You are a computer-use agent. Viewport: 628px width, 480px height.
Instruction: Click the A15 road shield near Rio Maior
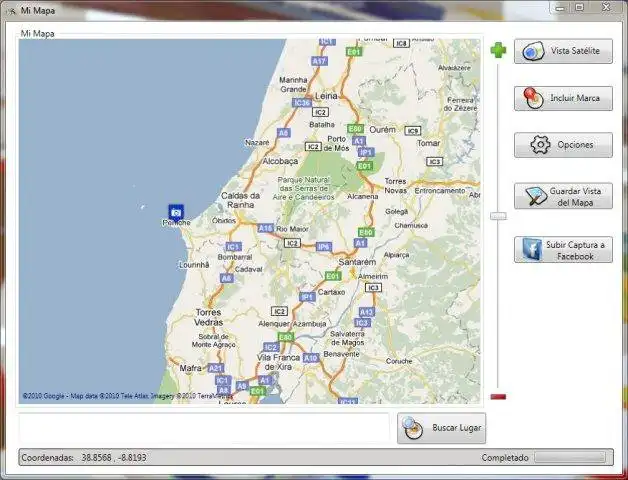tap(266, 228)
